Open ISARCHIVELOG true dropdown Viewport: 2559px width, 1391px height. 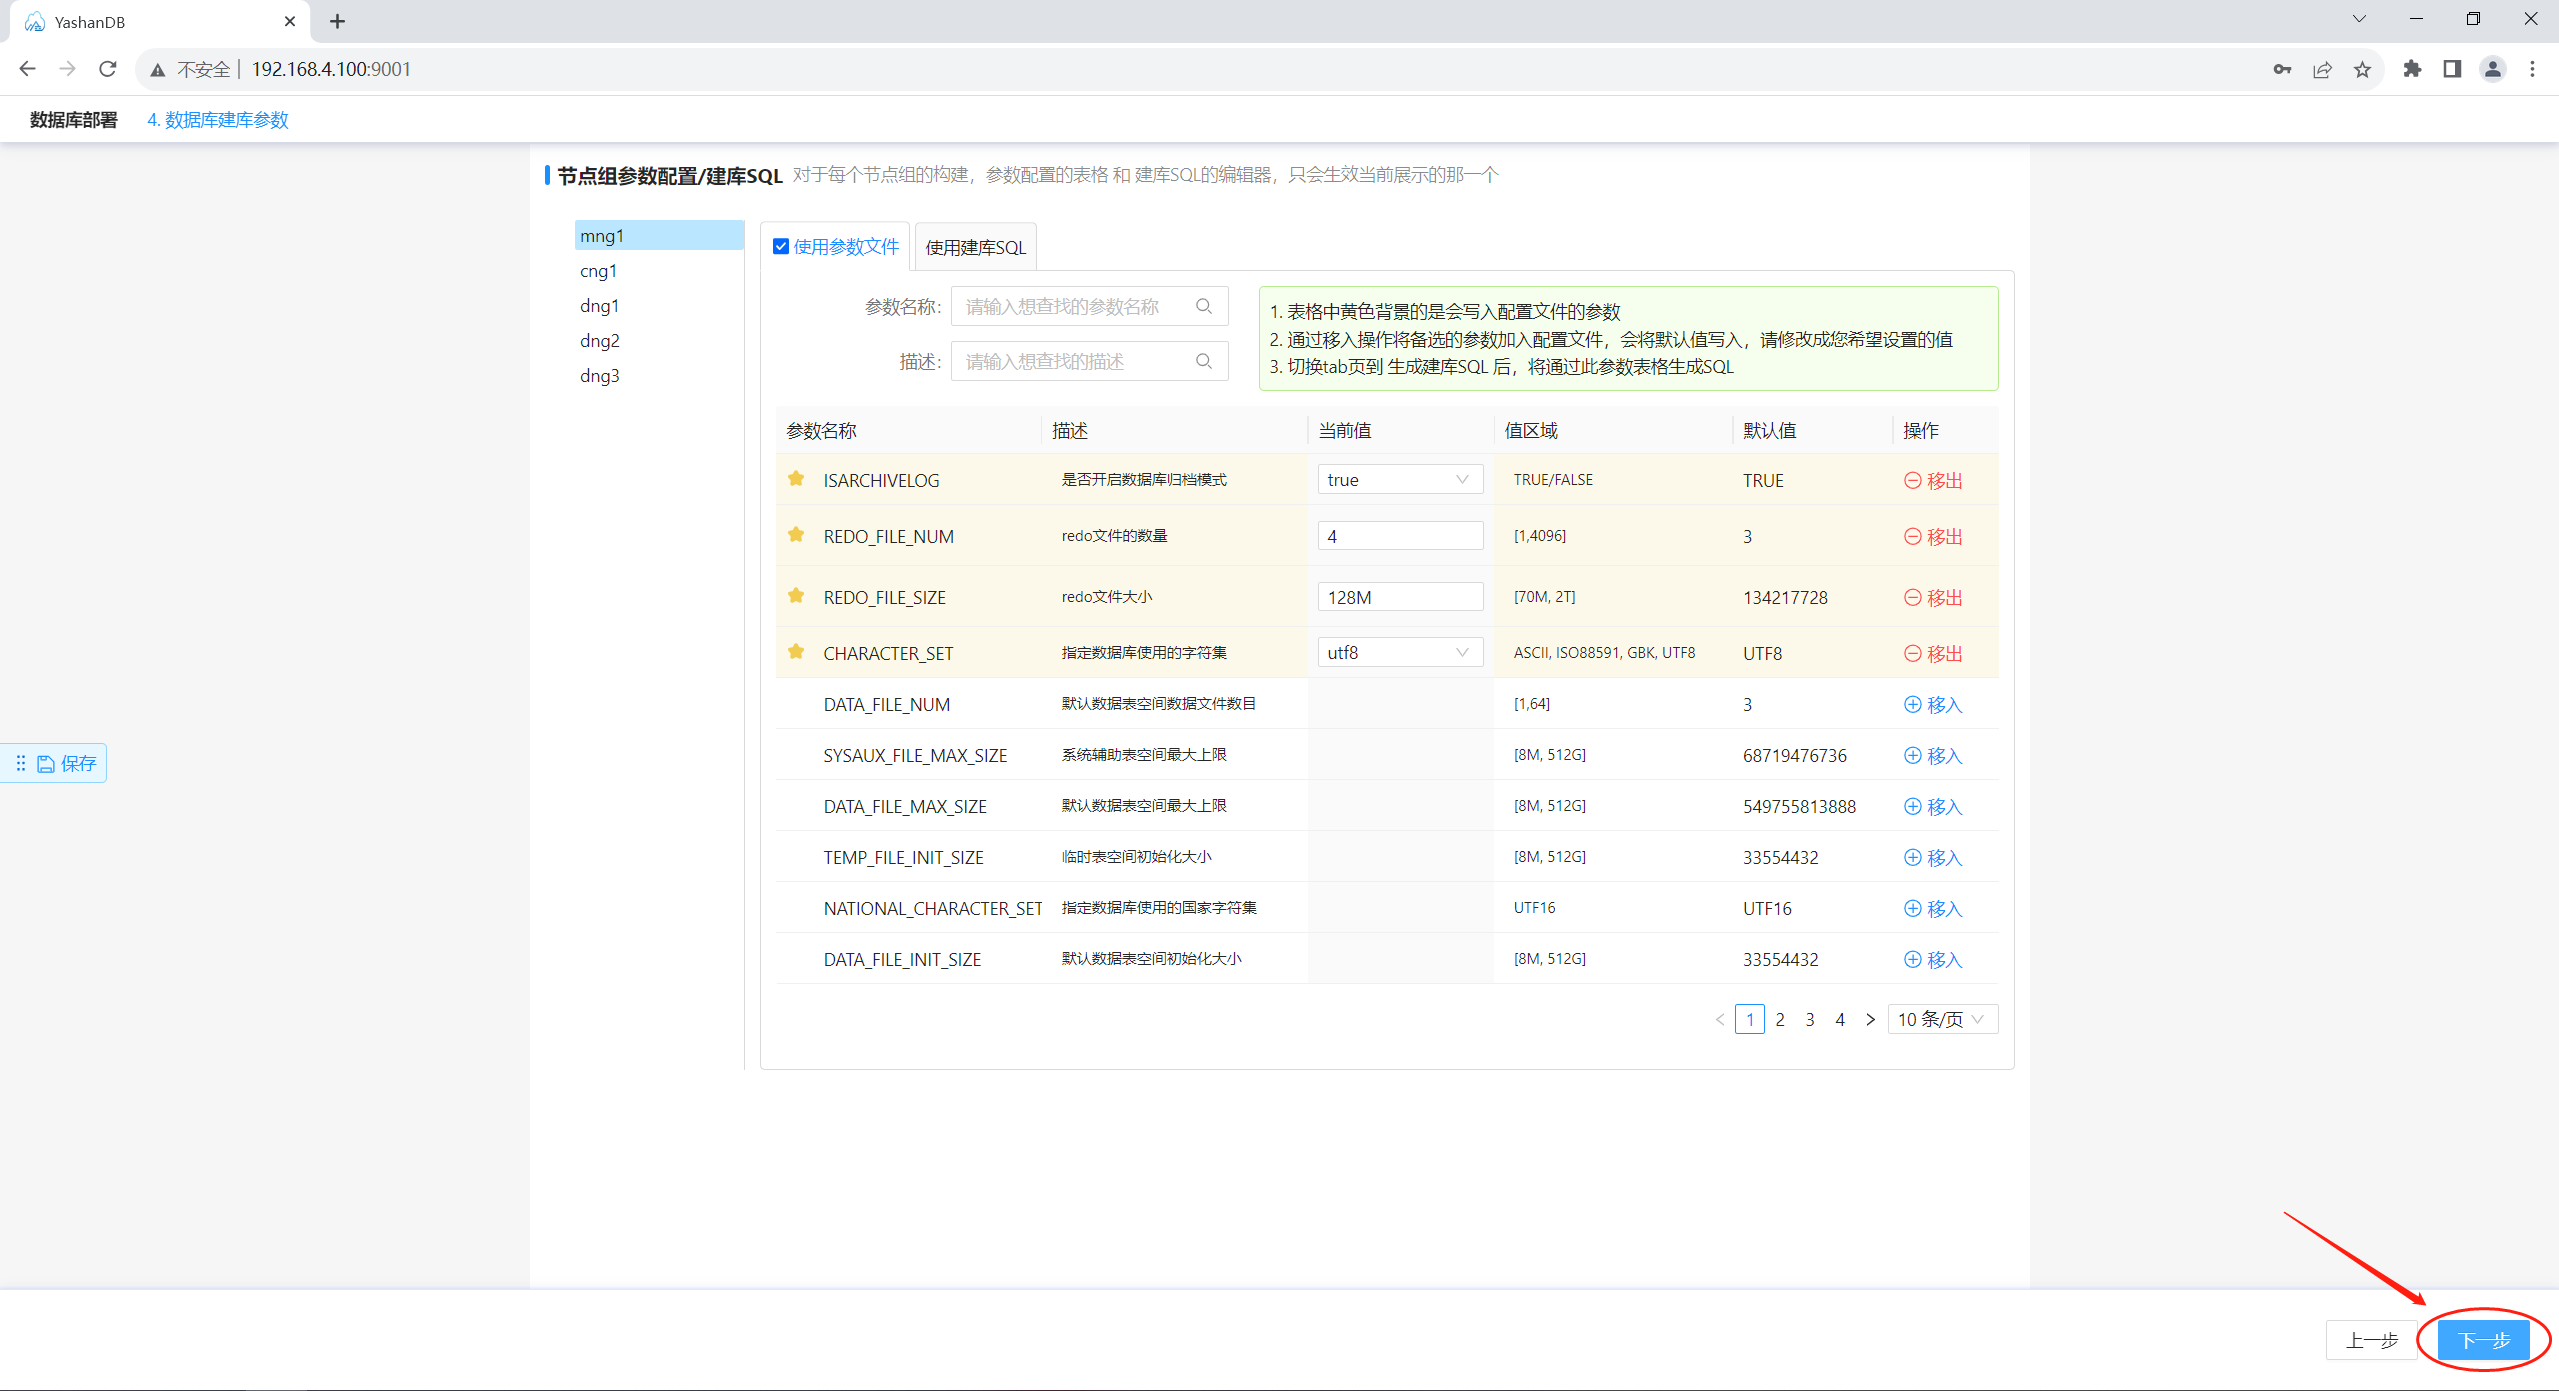1400,480
